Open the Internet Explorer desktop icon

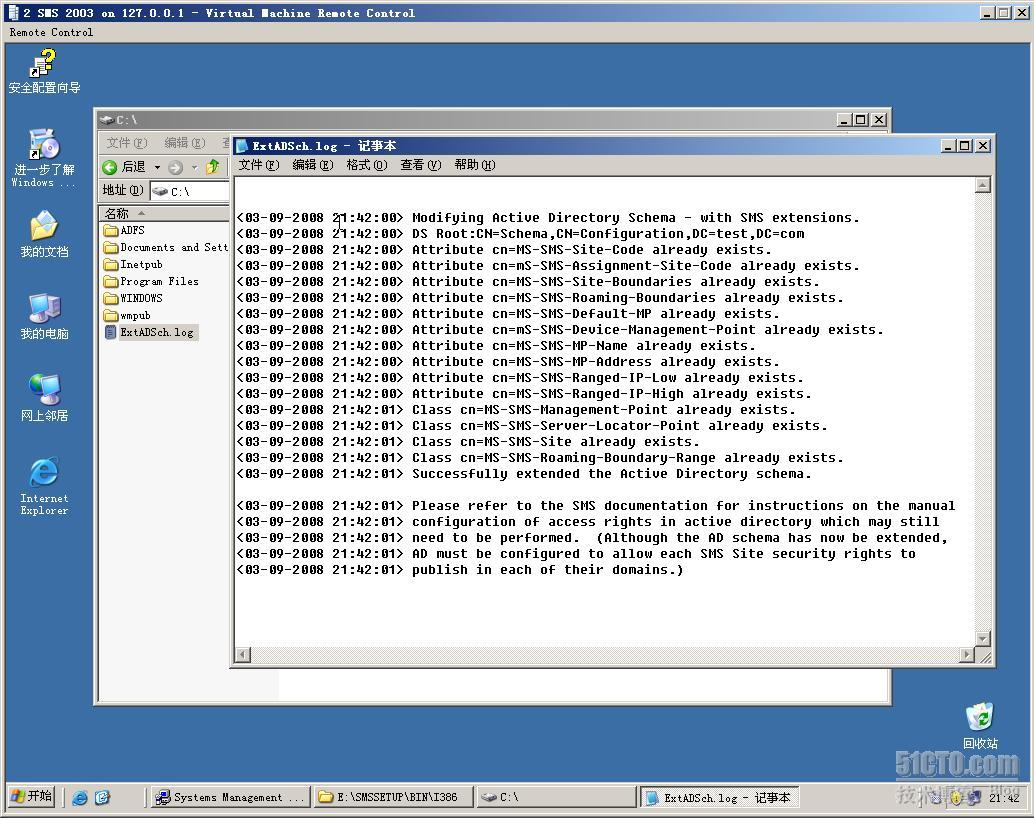(x=44, y=486)
